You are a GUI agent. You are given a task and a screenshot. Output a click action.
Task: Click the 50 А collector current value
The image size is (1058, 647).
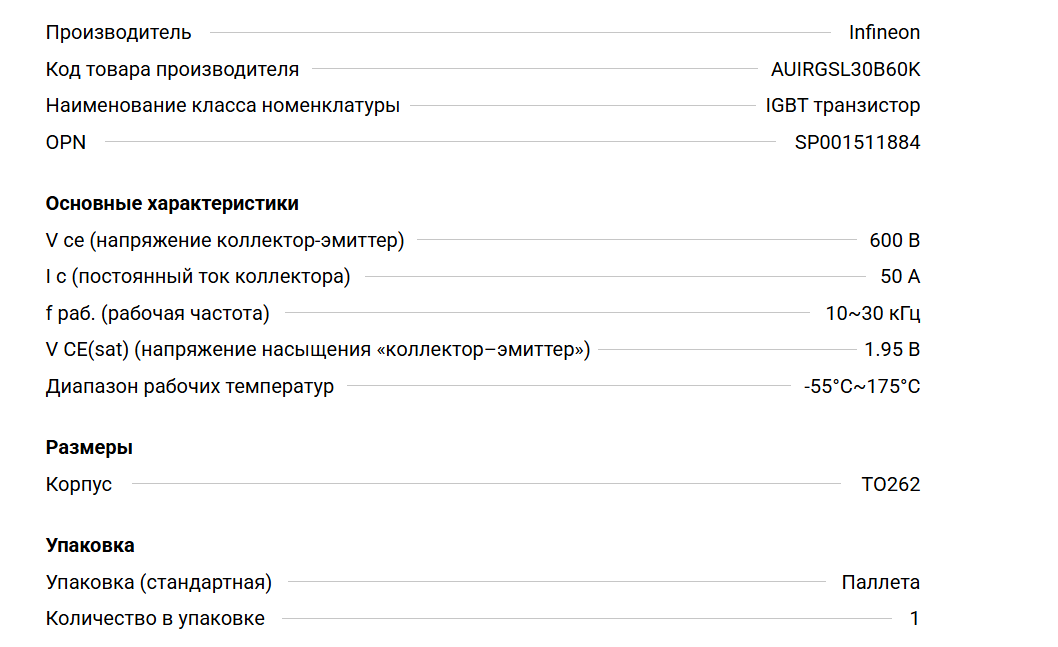pos(899,277)
